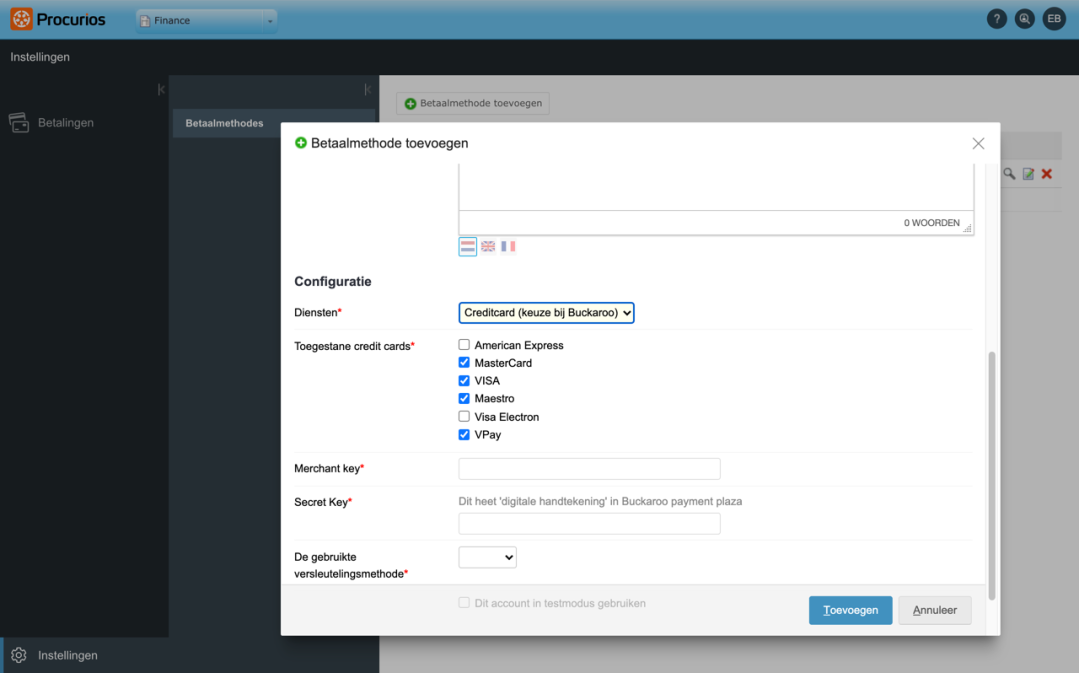Click into the Secret Key field

(x=590, y=524)
